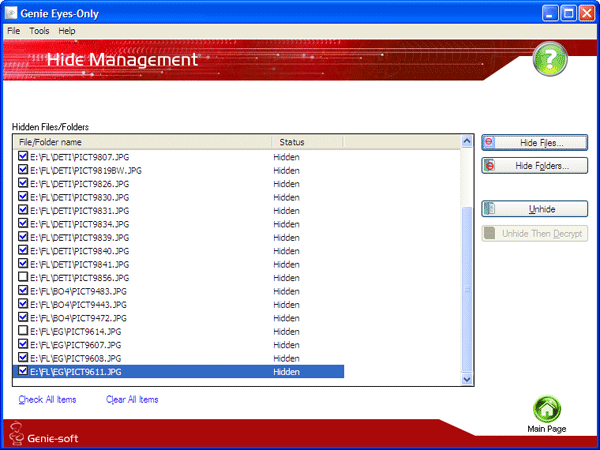Go to Main Page home icon
The height and width of the screenshot is (450, 600).
click(x=547, y=409)
